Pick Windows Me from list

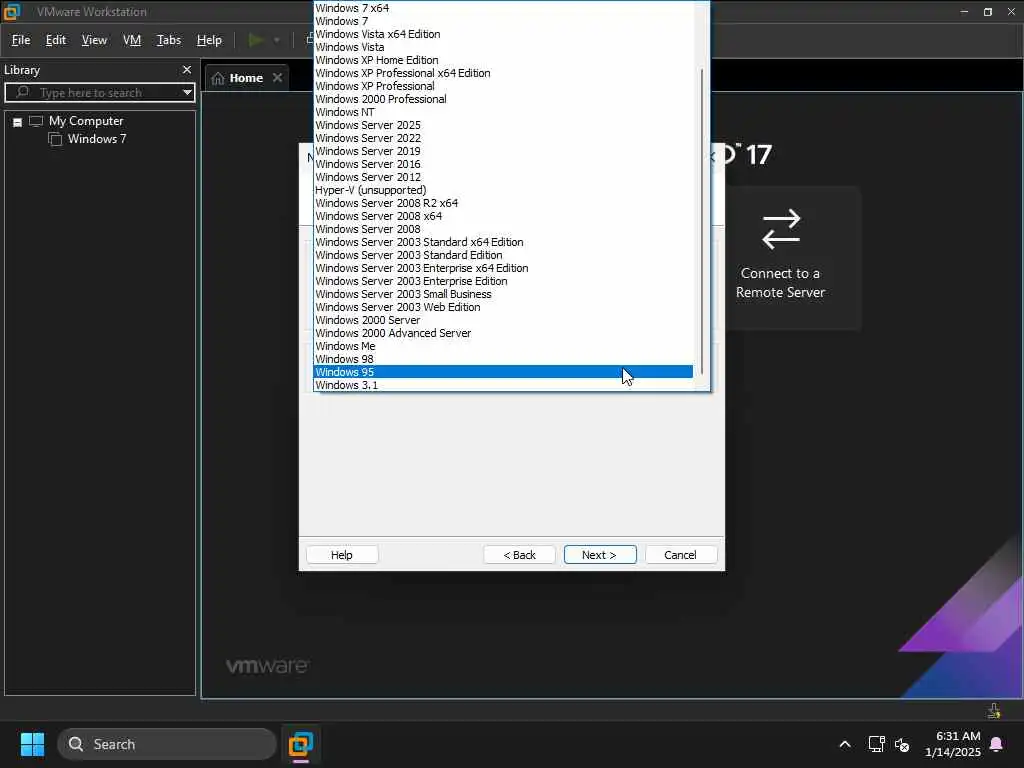click(x=503, y=346)
